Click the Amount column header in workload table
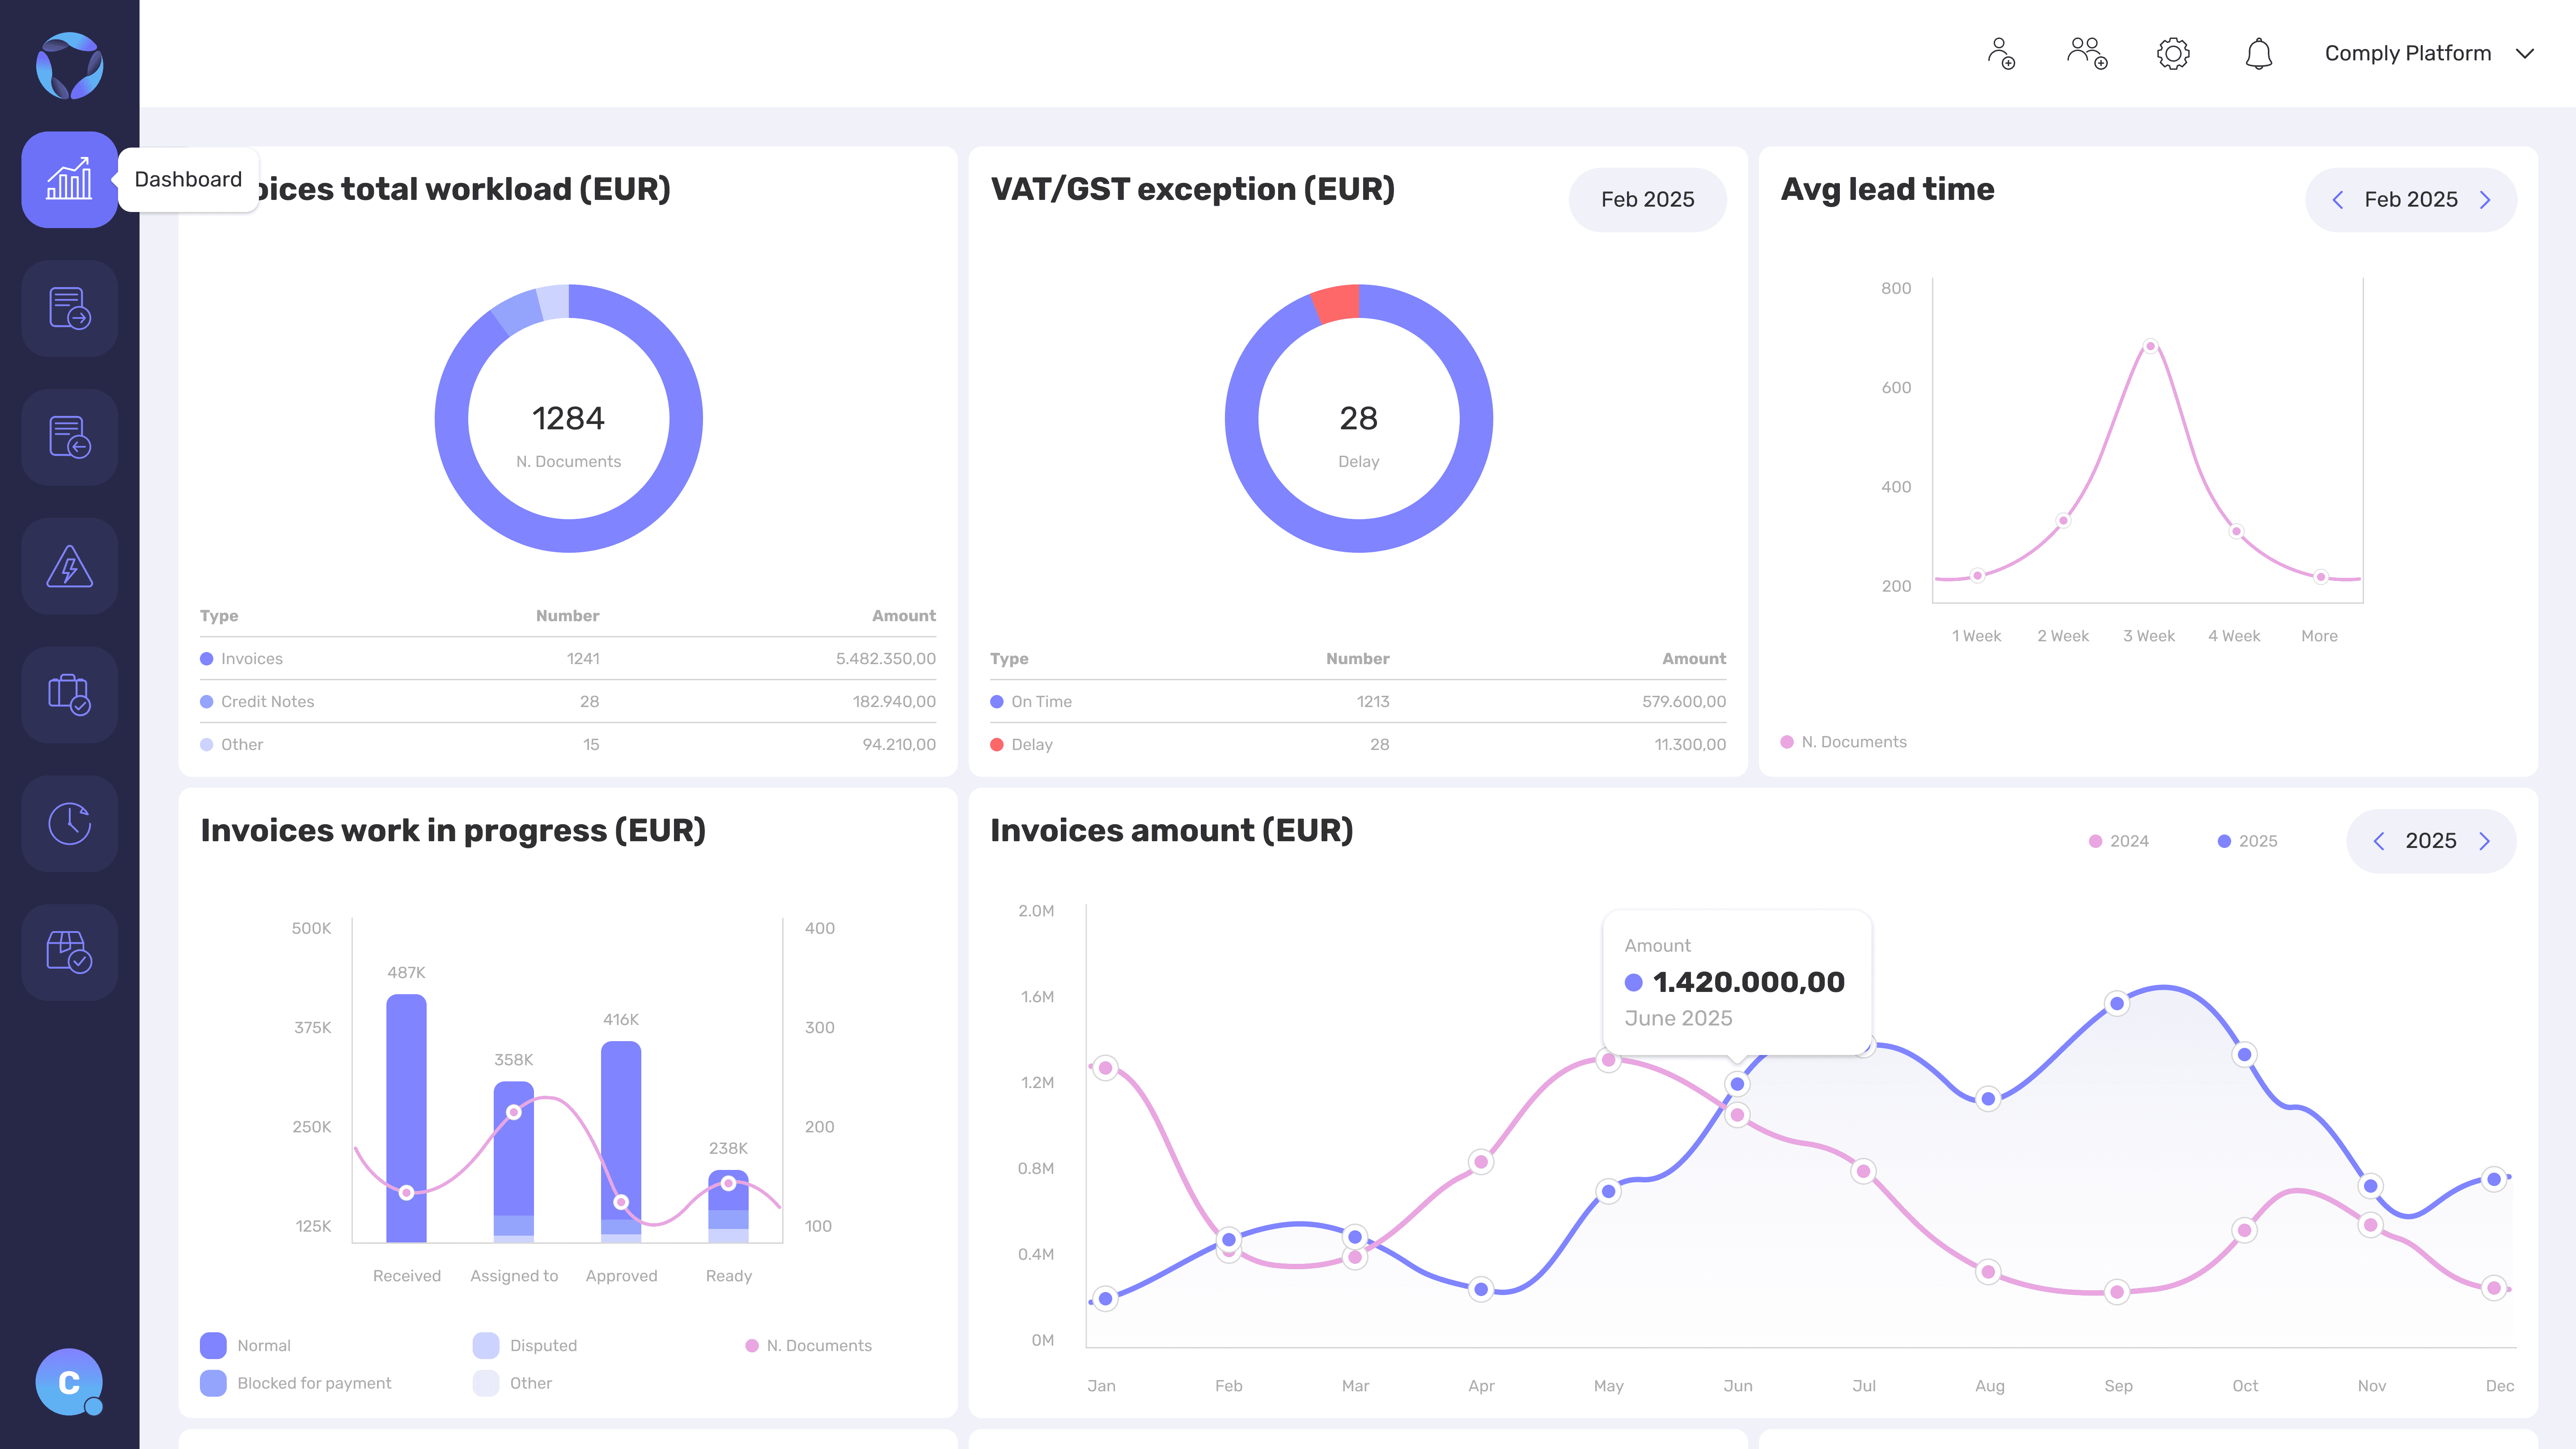2576x1449 pixels. click(x=903, y=615)
